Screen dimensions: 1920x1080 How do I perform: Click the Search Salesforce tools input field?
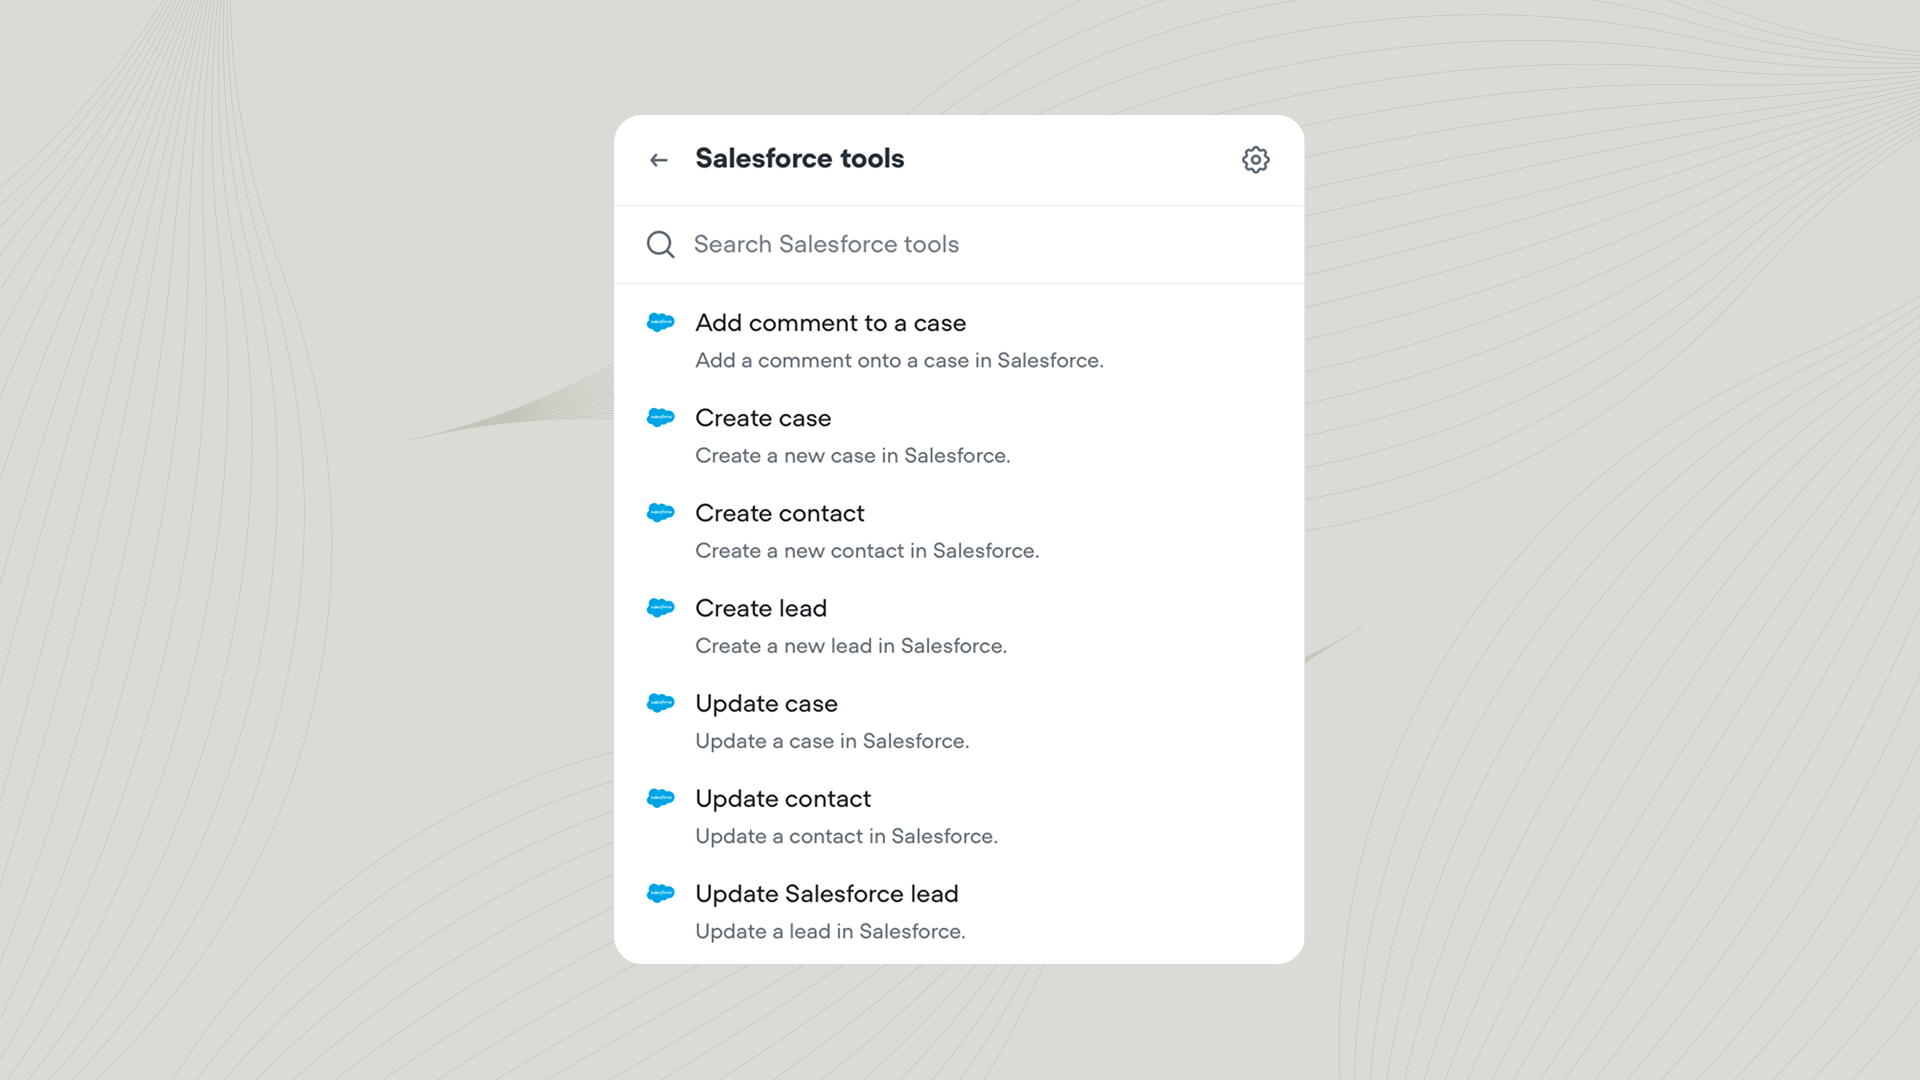coord(900,244)
